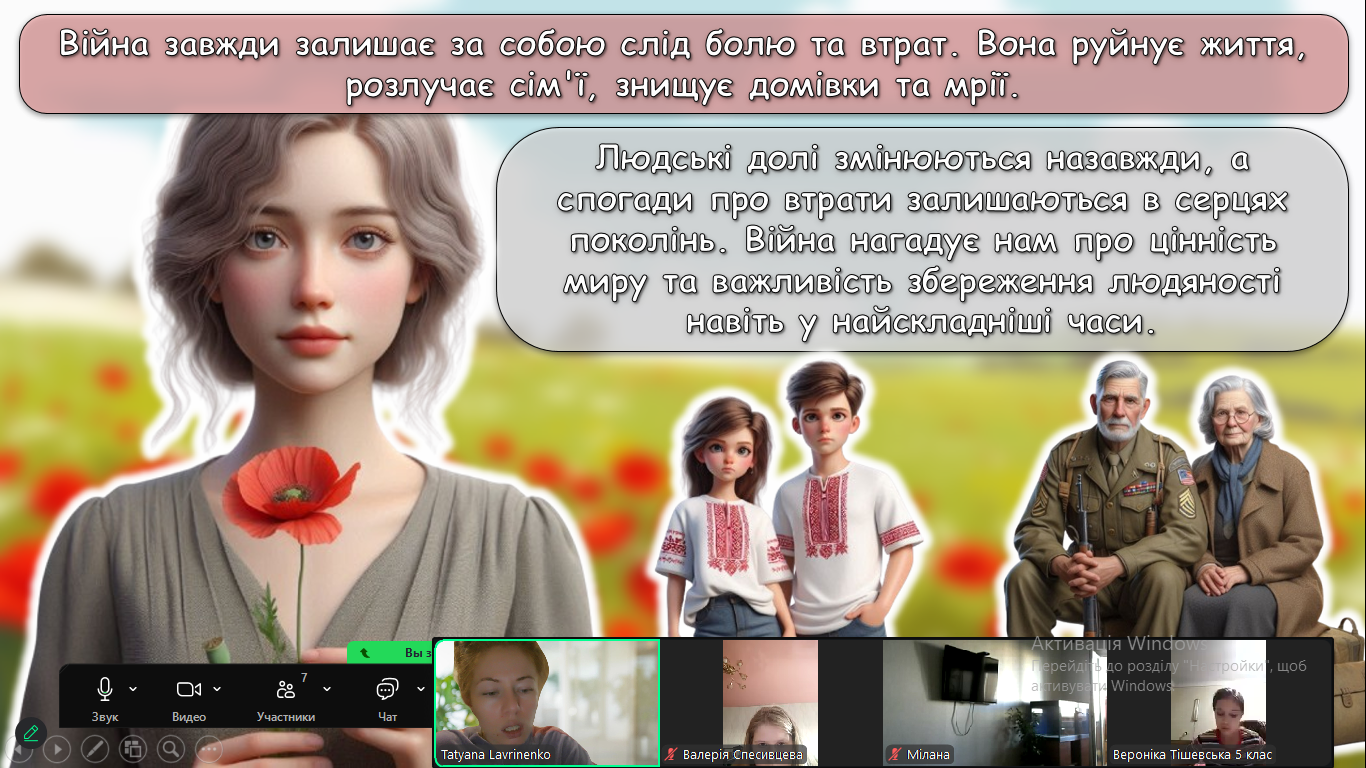The width and height of the screenshot is (1366, 768).
Task: Click the green annotation pencil button
Action: click(30, 733)
